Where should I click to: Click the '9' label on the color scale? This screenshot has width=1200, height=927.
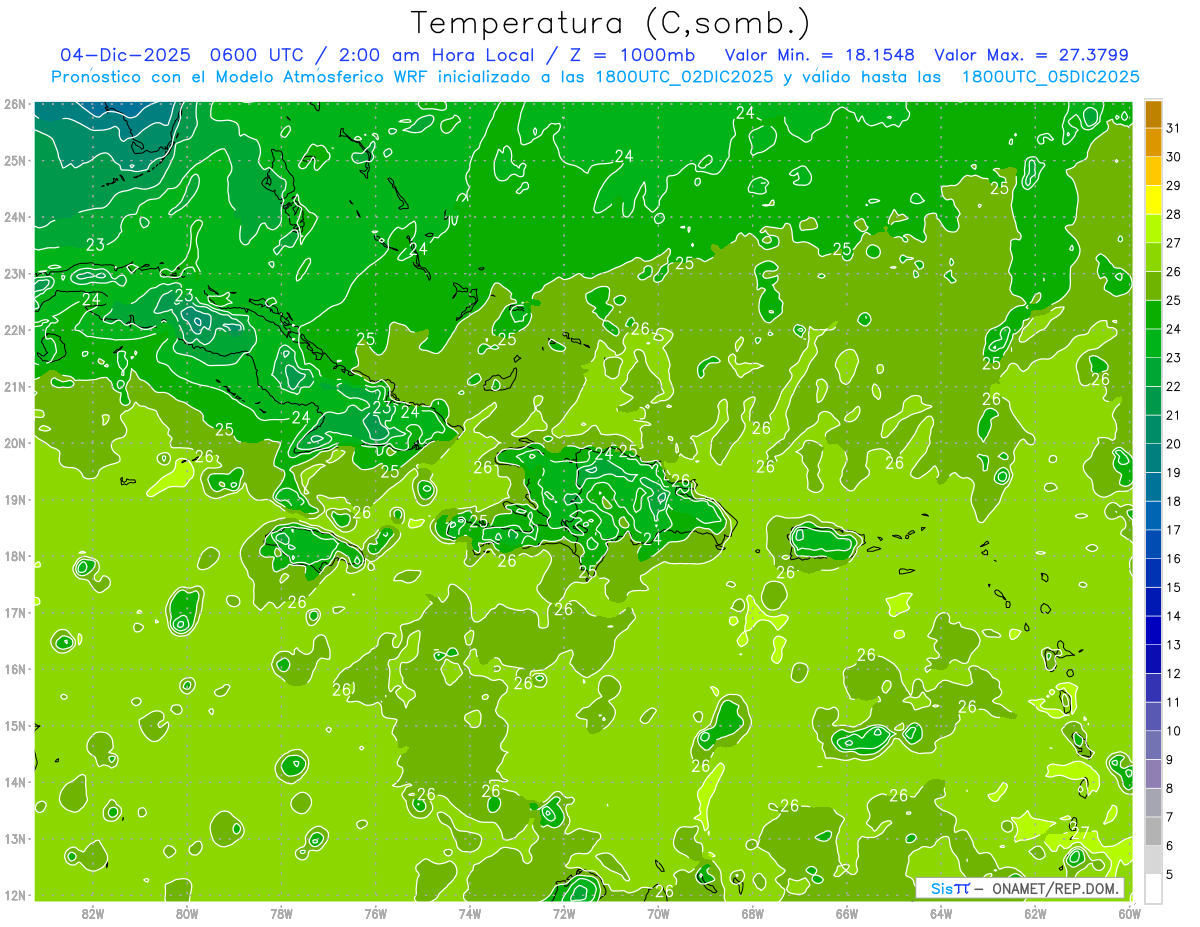(1169, 760)
